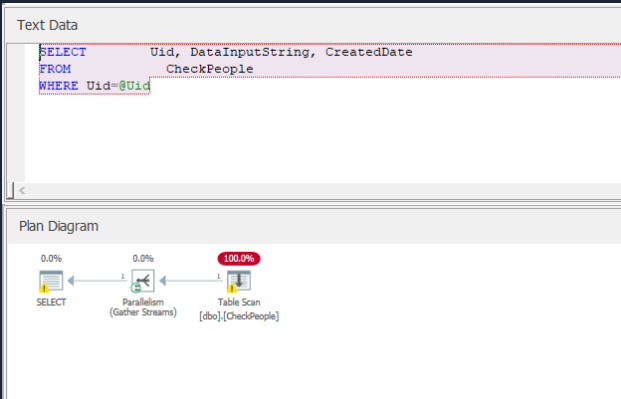
Task: Click the 0.0% cost above Parallelism
Action: (x=143, y=259)
